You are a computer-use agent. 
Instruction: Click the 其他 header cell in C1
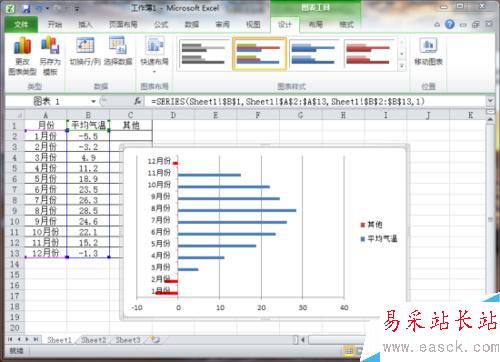(x=131, y=125)
